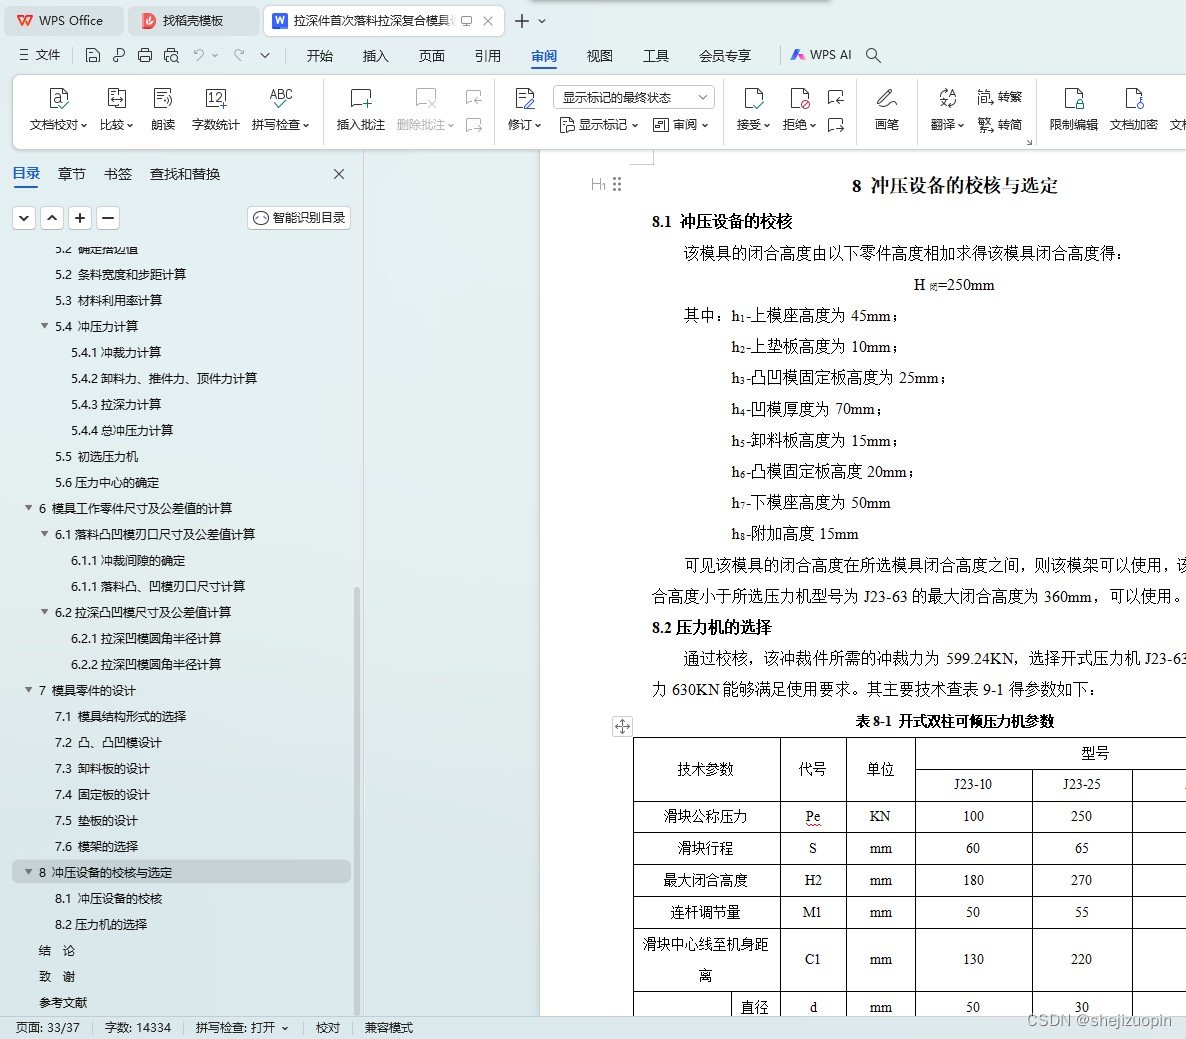
Task: Click word count 字数: 14334 in status bar
Action: [x=138, y=1028]
